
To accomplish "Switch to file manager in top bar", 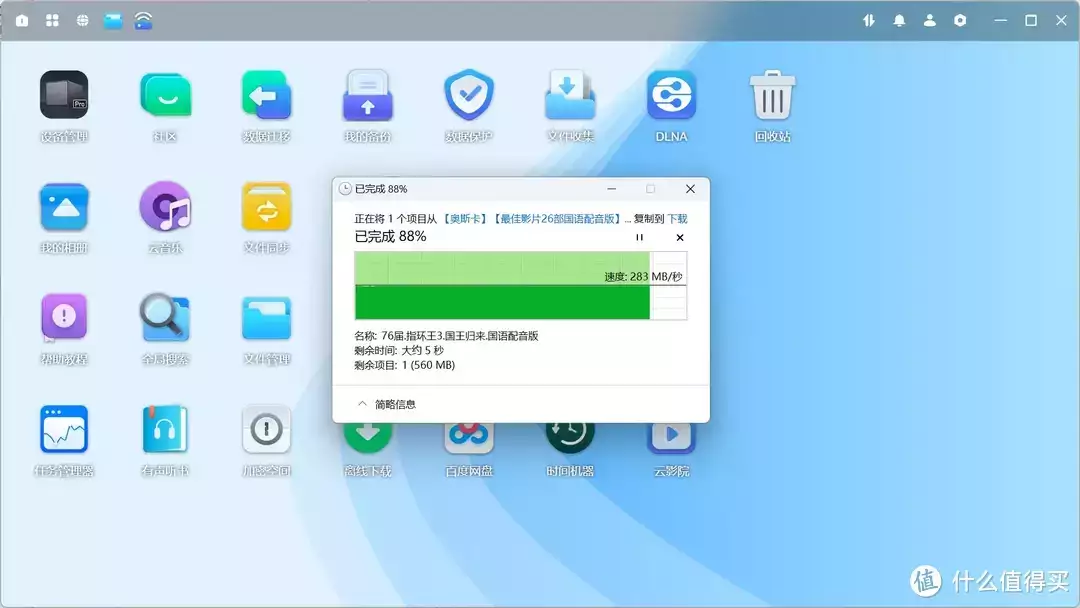I will tap(113, 21).
